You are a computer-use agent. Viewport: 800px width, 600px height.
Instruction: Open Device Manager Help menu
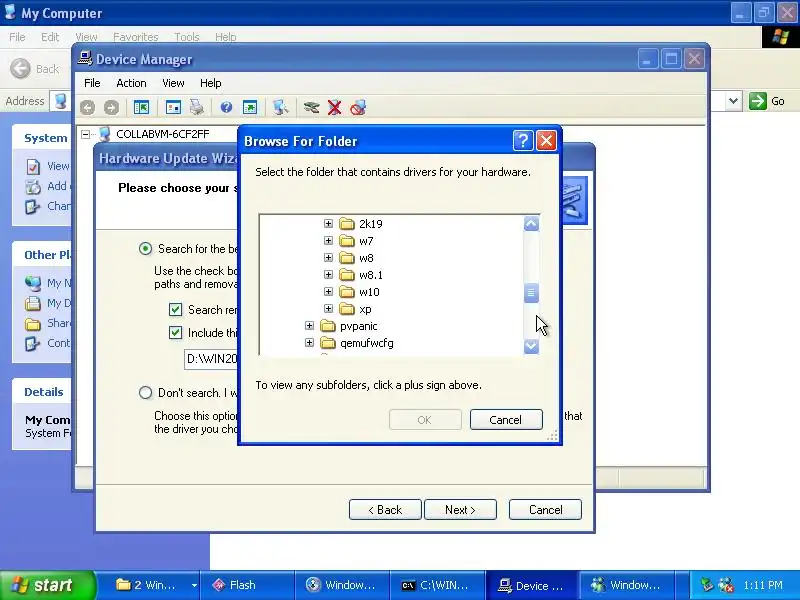tap(210, 83)
